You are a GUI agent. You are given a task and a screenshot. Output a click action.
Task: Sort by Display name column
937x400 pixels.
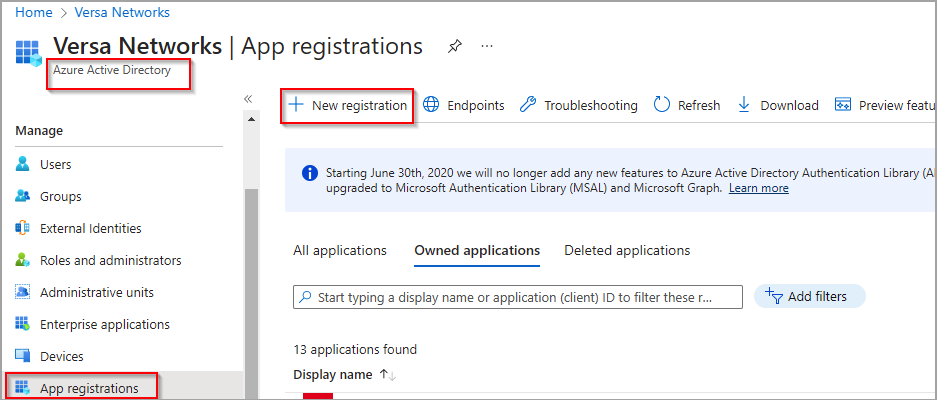(x=333, y=375)
